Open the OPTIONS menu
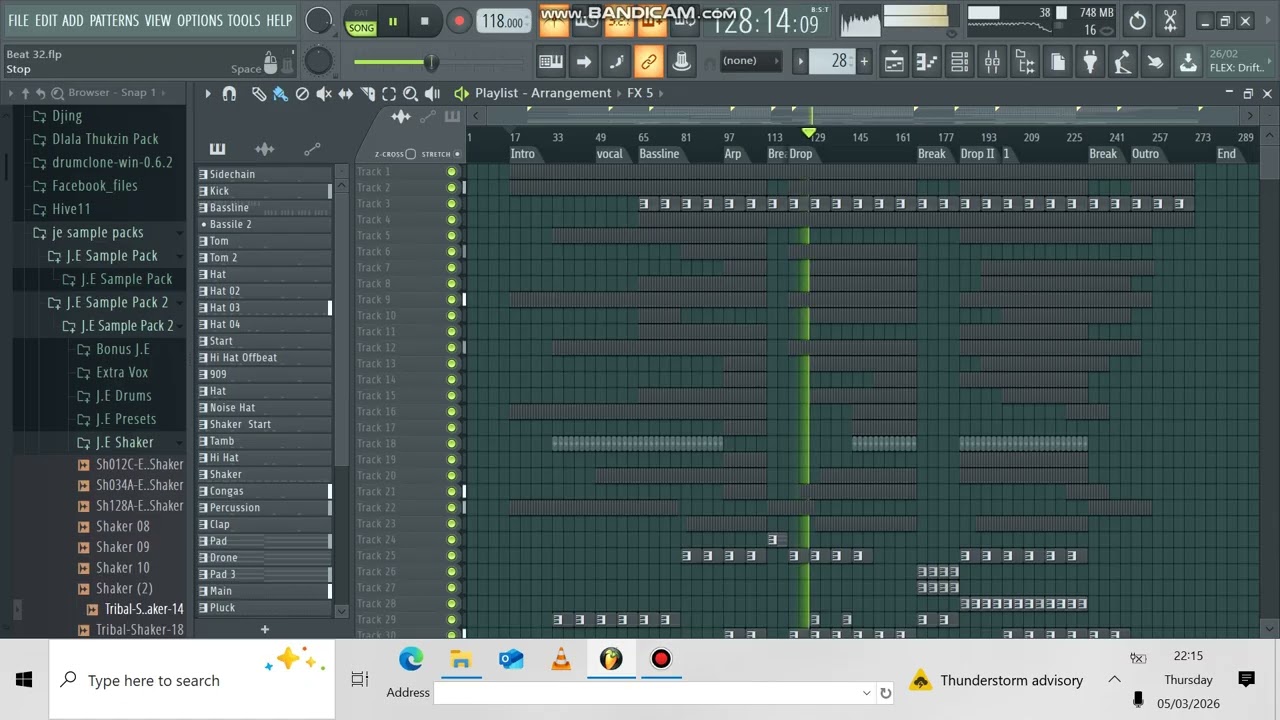This screenshot has width=1280, height=720. 200,20
